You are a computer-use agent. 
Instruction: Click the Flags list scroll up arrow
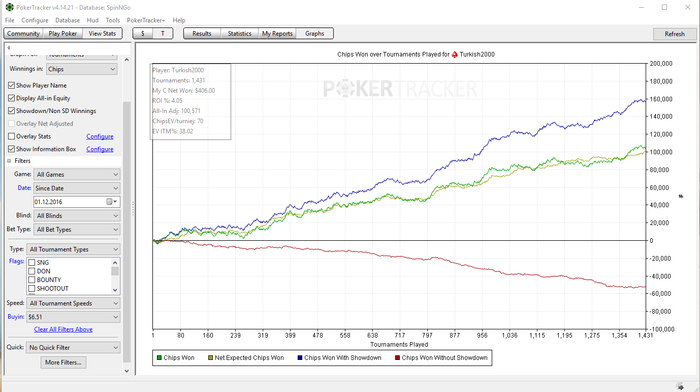115,263
